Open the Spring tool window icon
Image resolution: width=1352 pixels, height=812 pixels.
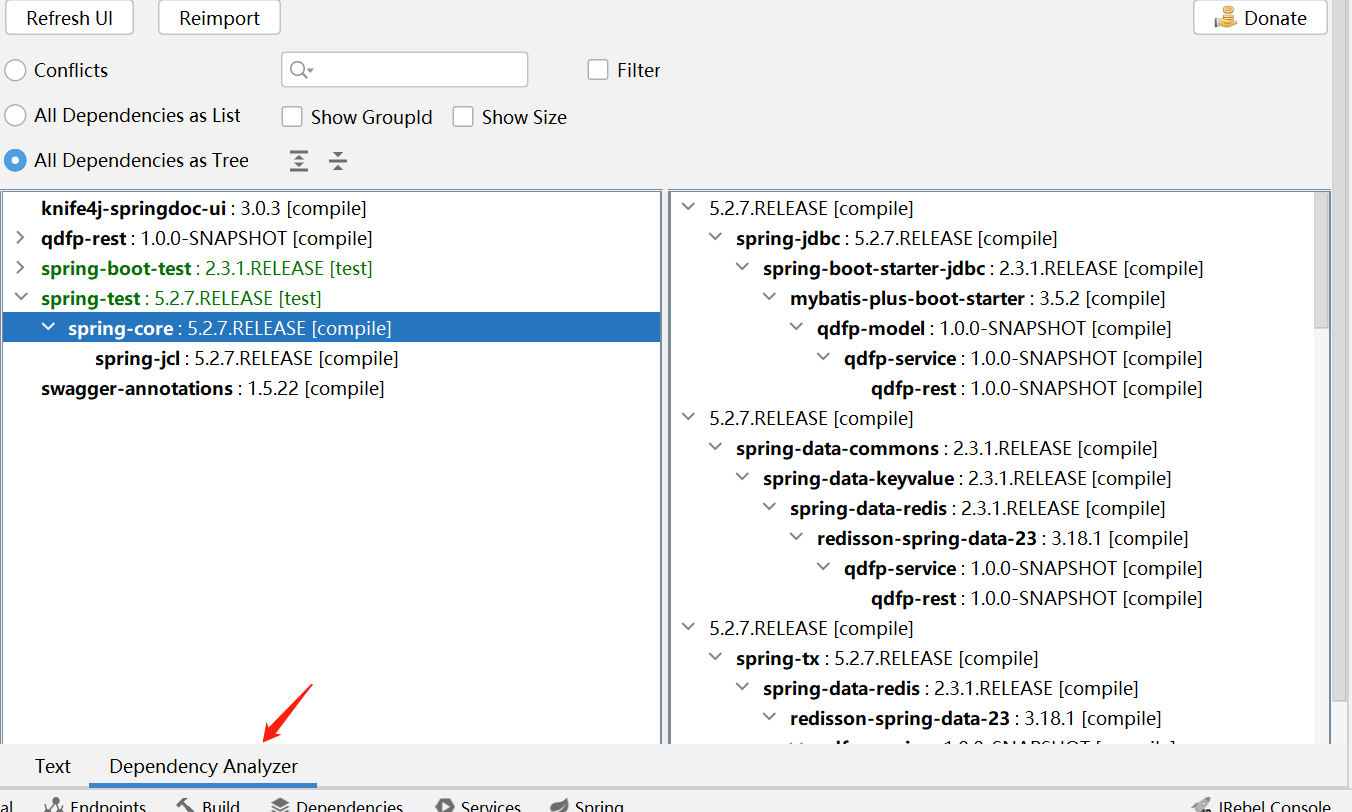coord(558,806)
